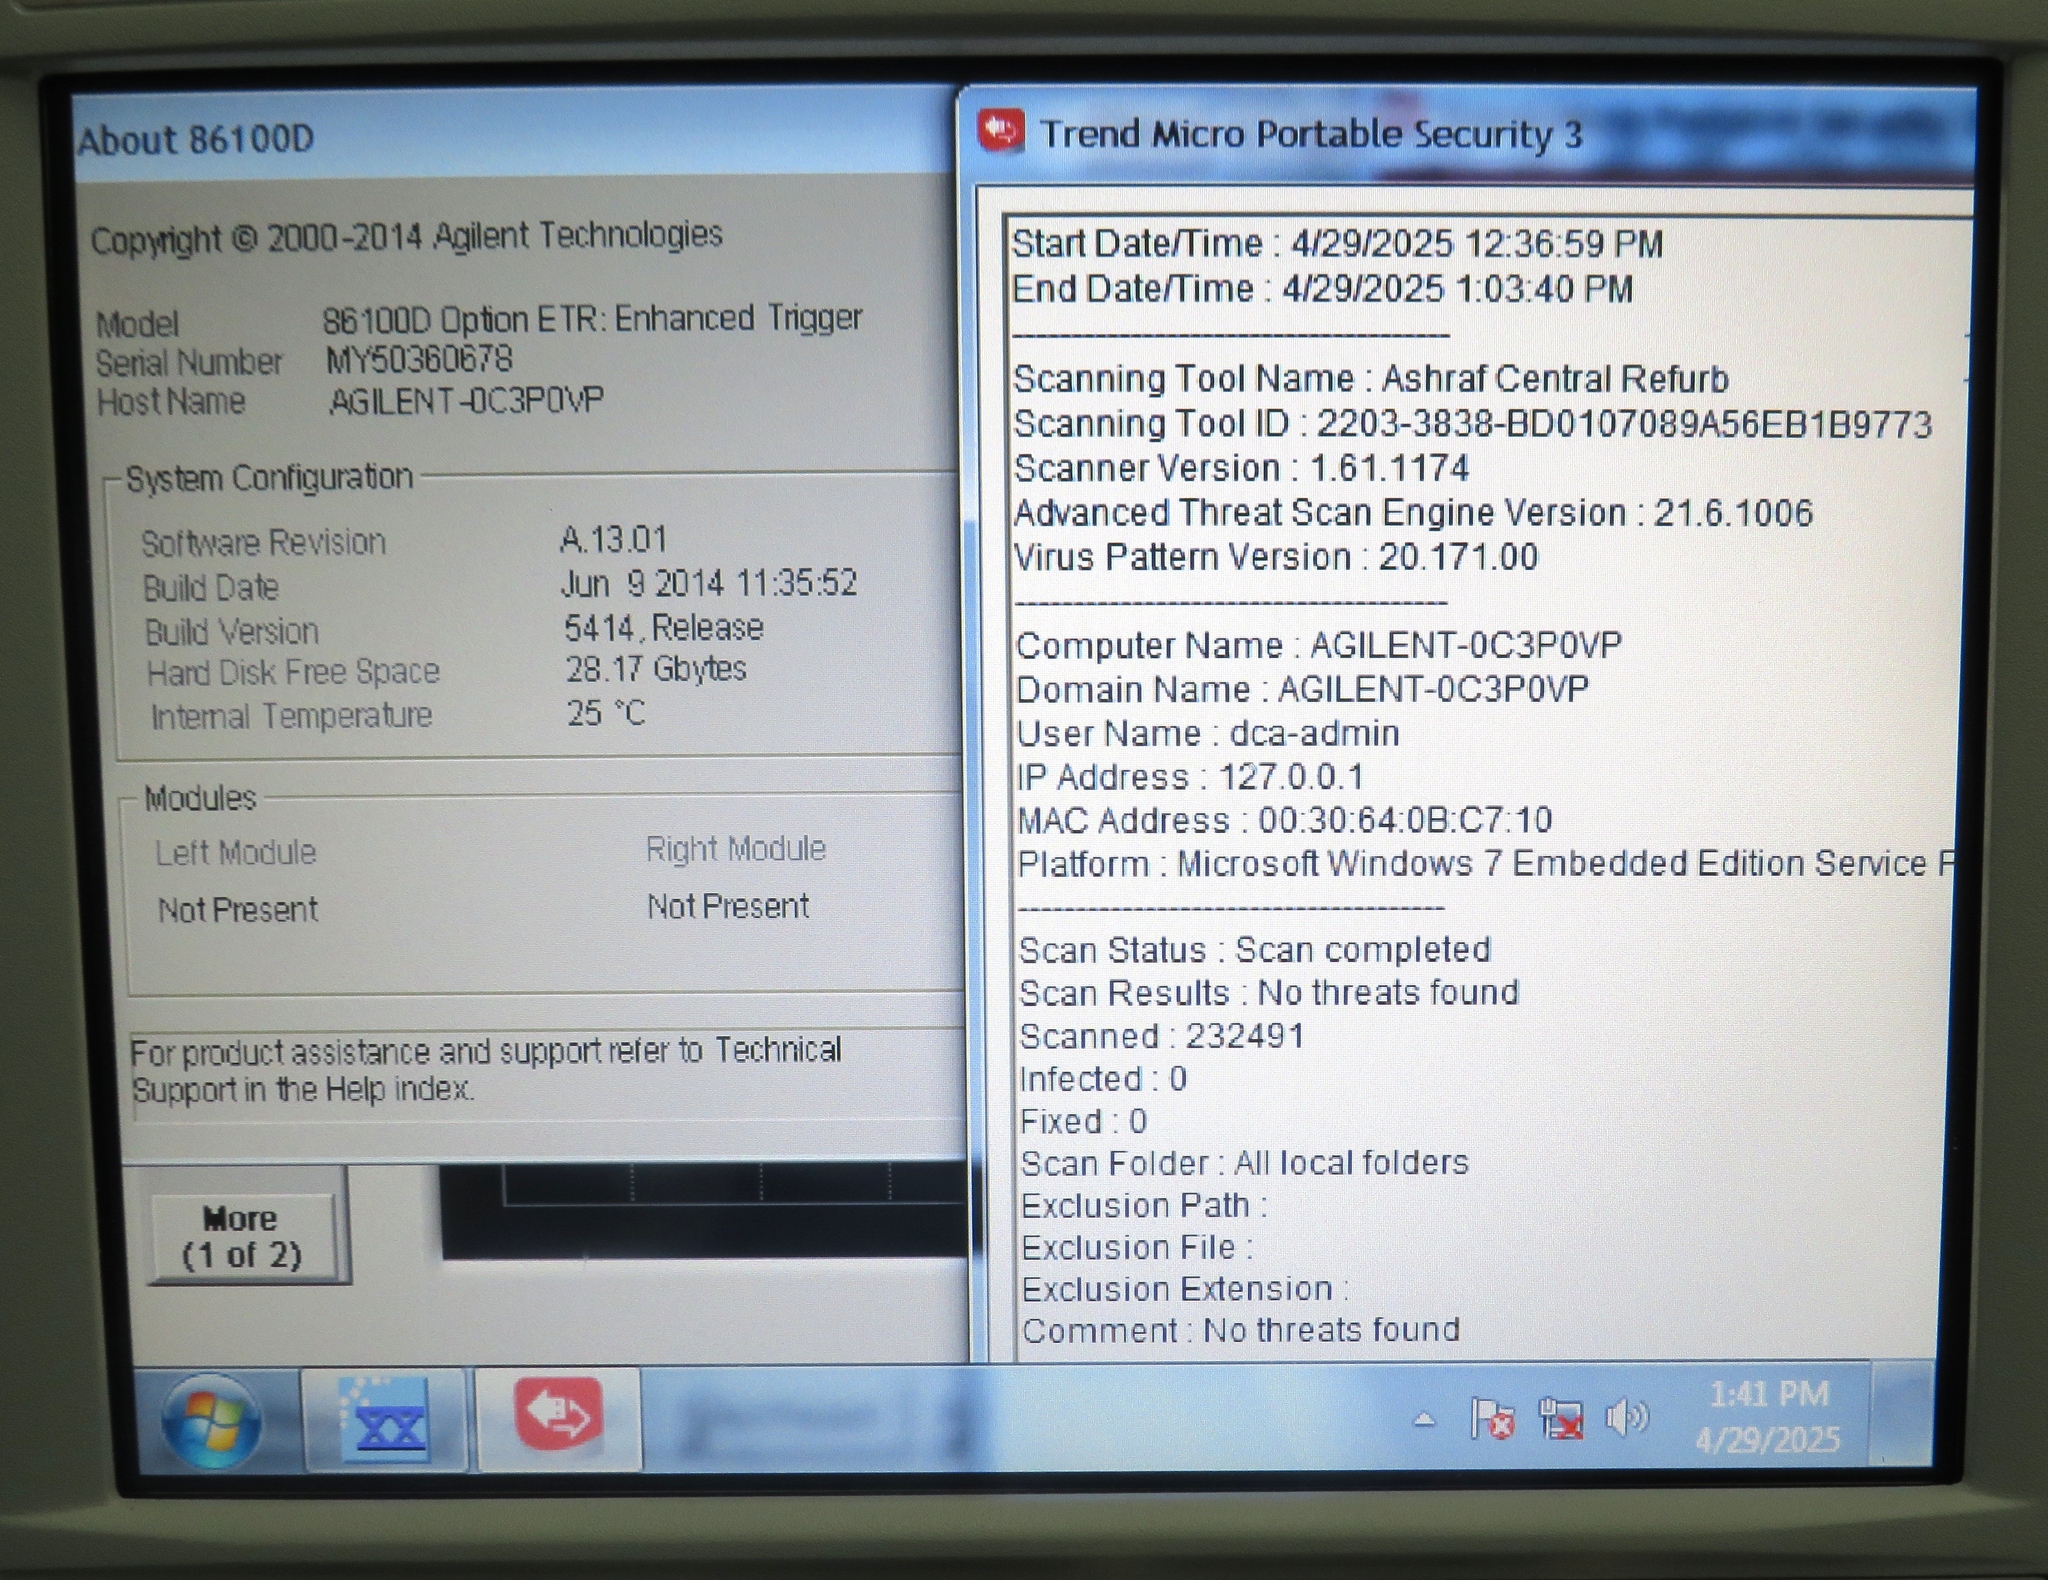2048x1580 pixels.
Task: Select software revision A.13.01
Action: 613,540
